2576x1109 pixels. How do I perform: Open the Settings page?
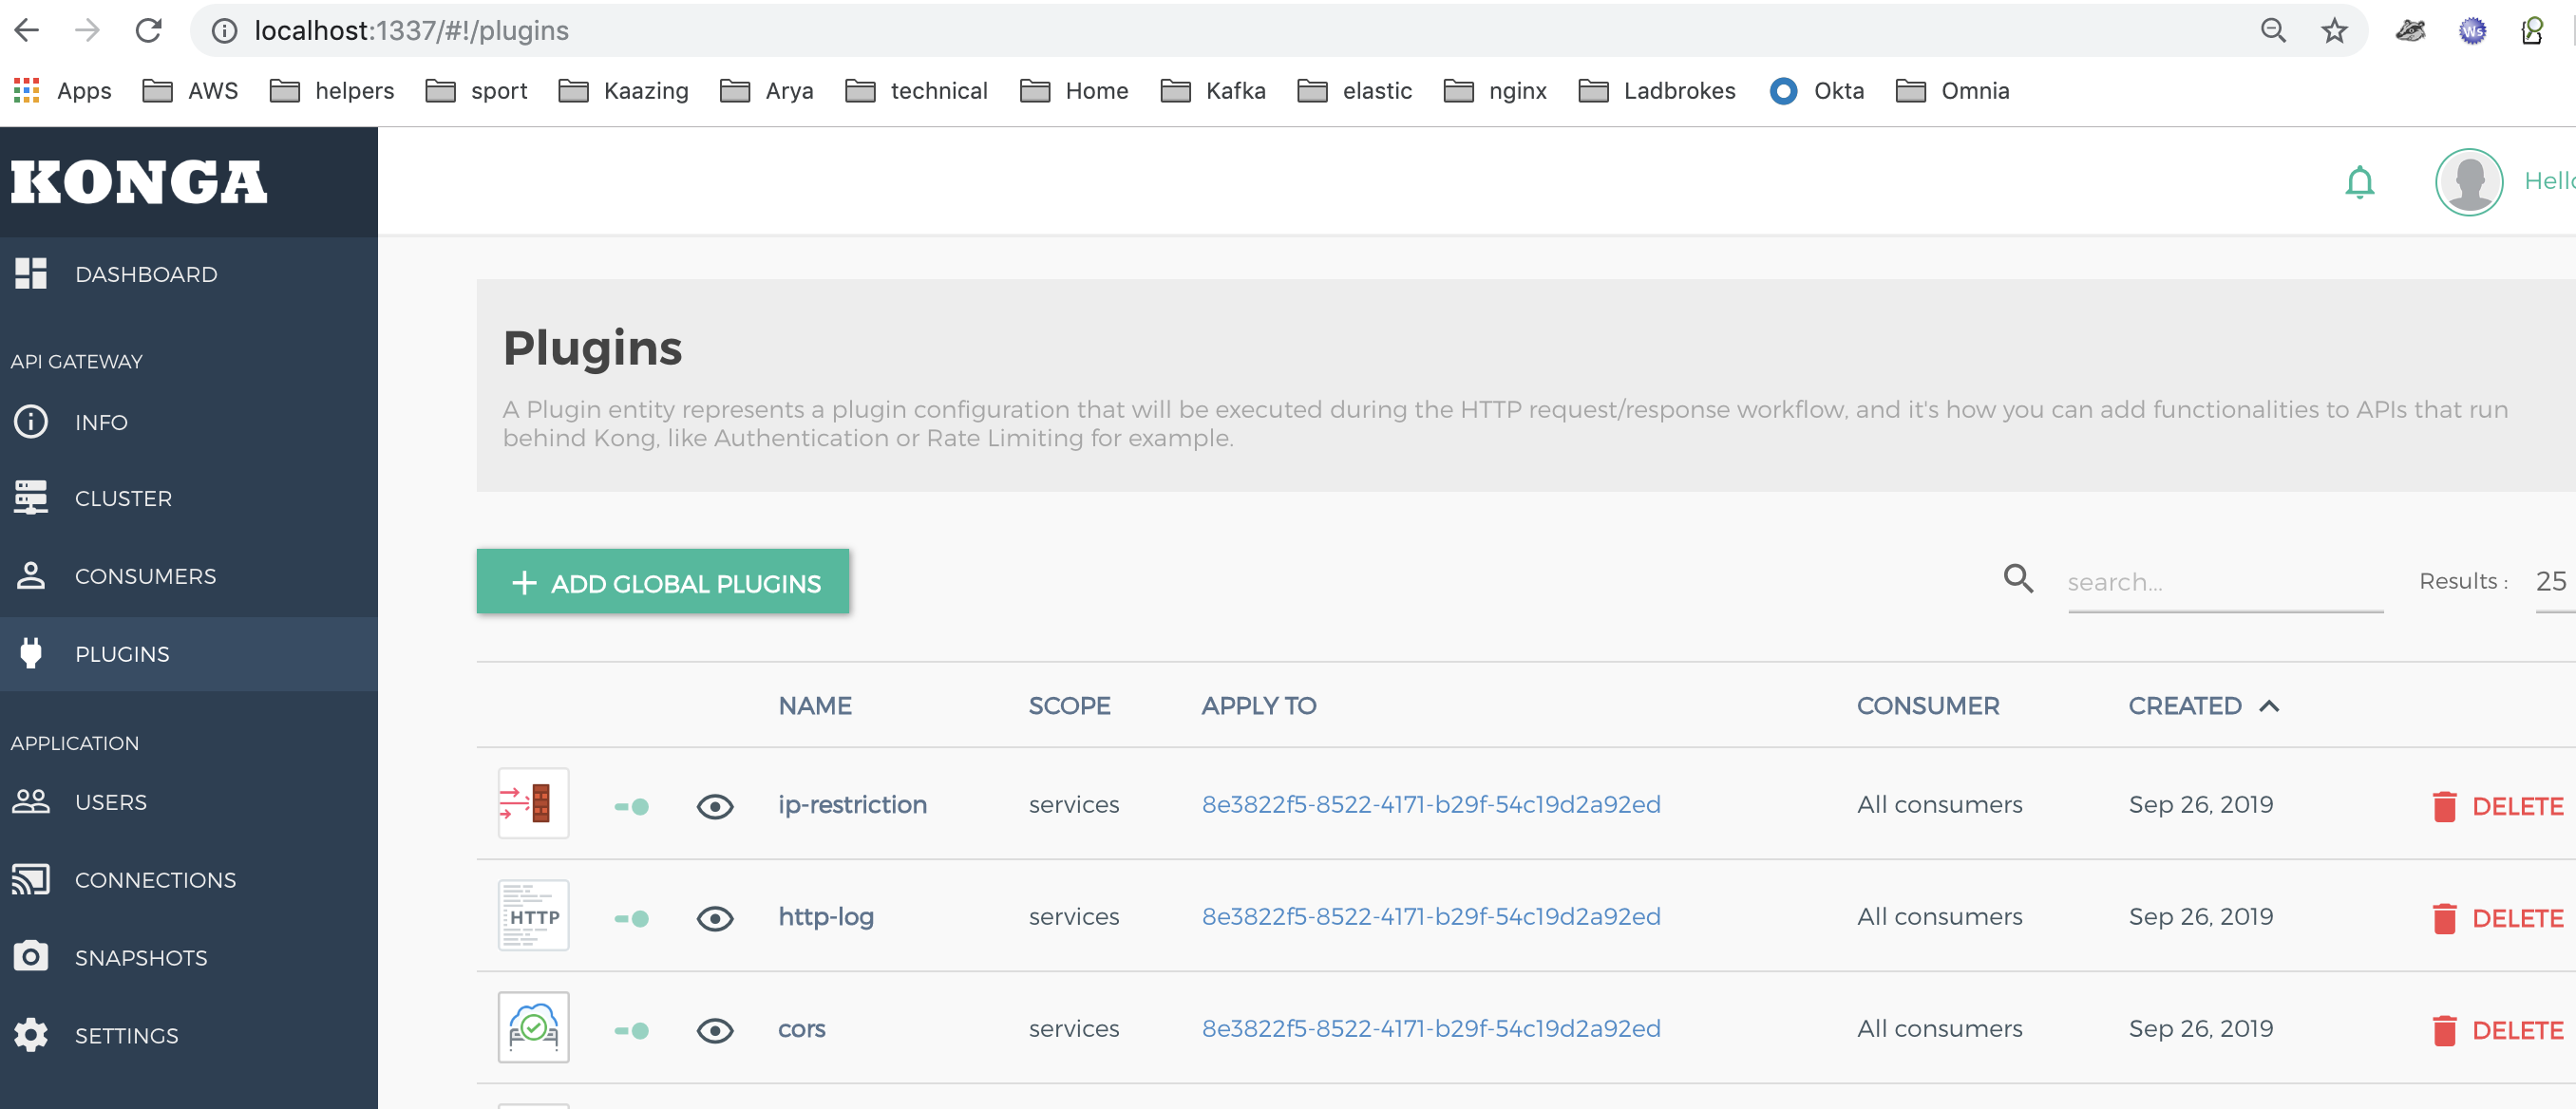[189, 1036]
